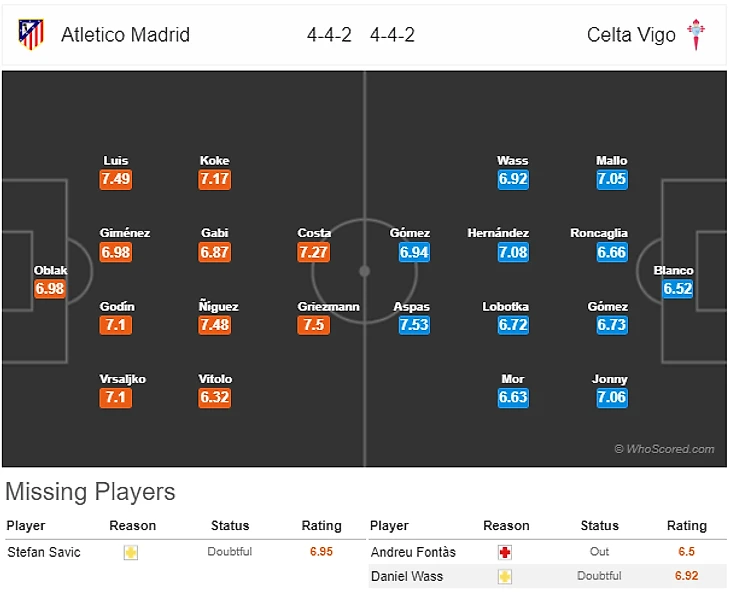Click the Atletico Madrid club crest
The height and width of the screenshot is (594, 730).
31,35
